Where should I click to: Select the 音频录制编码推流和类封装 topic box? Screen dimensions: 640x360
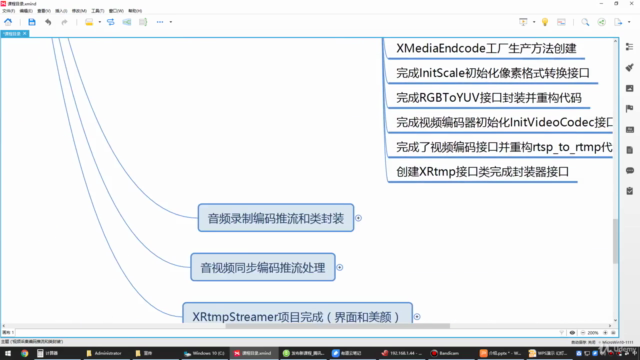click(276, 218)
